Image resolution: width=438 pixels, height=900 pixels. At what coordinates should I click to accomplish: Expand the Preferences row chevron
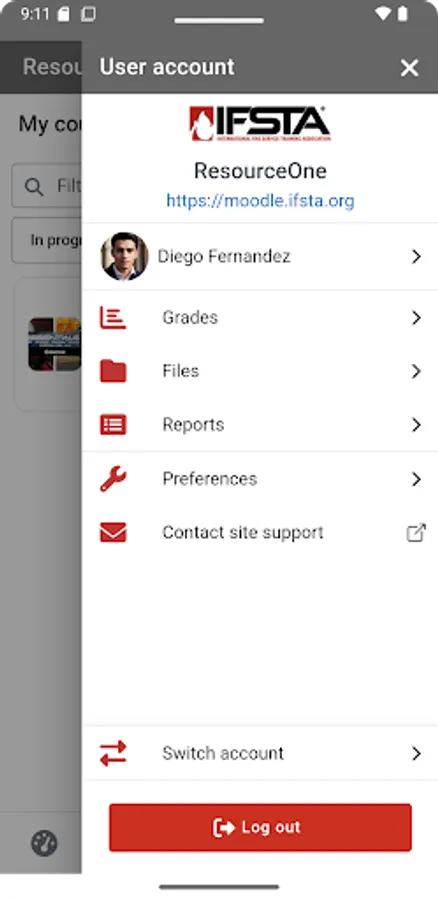[x=417, y=479]
